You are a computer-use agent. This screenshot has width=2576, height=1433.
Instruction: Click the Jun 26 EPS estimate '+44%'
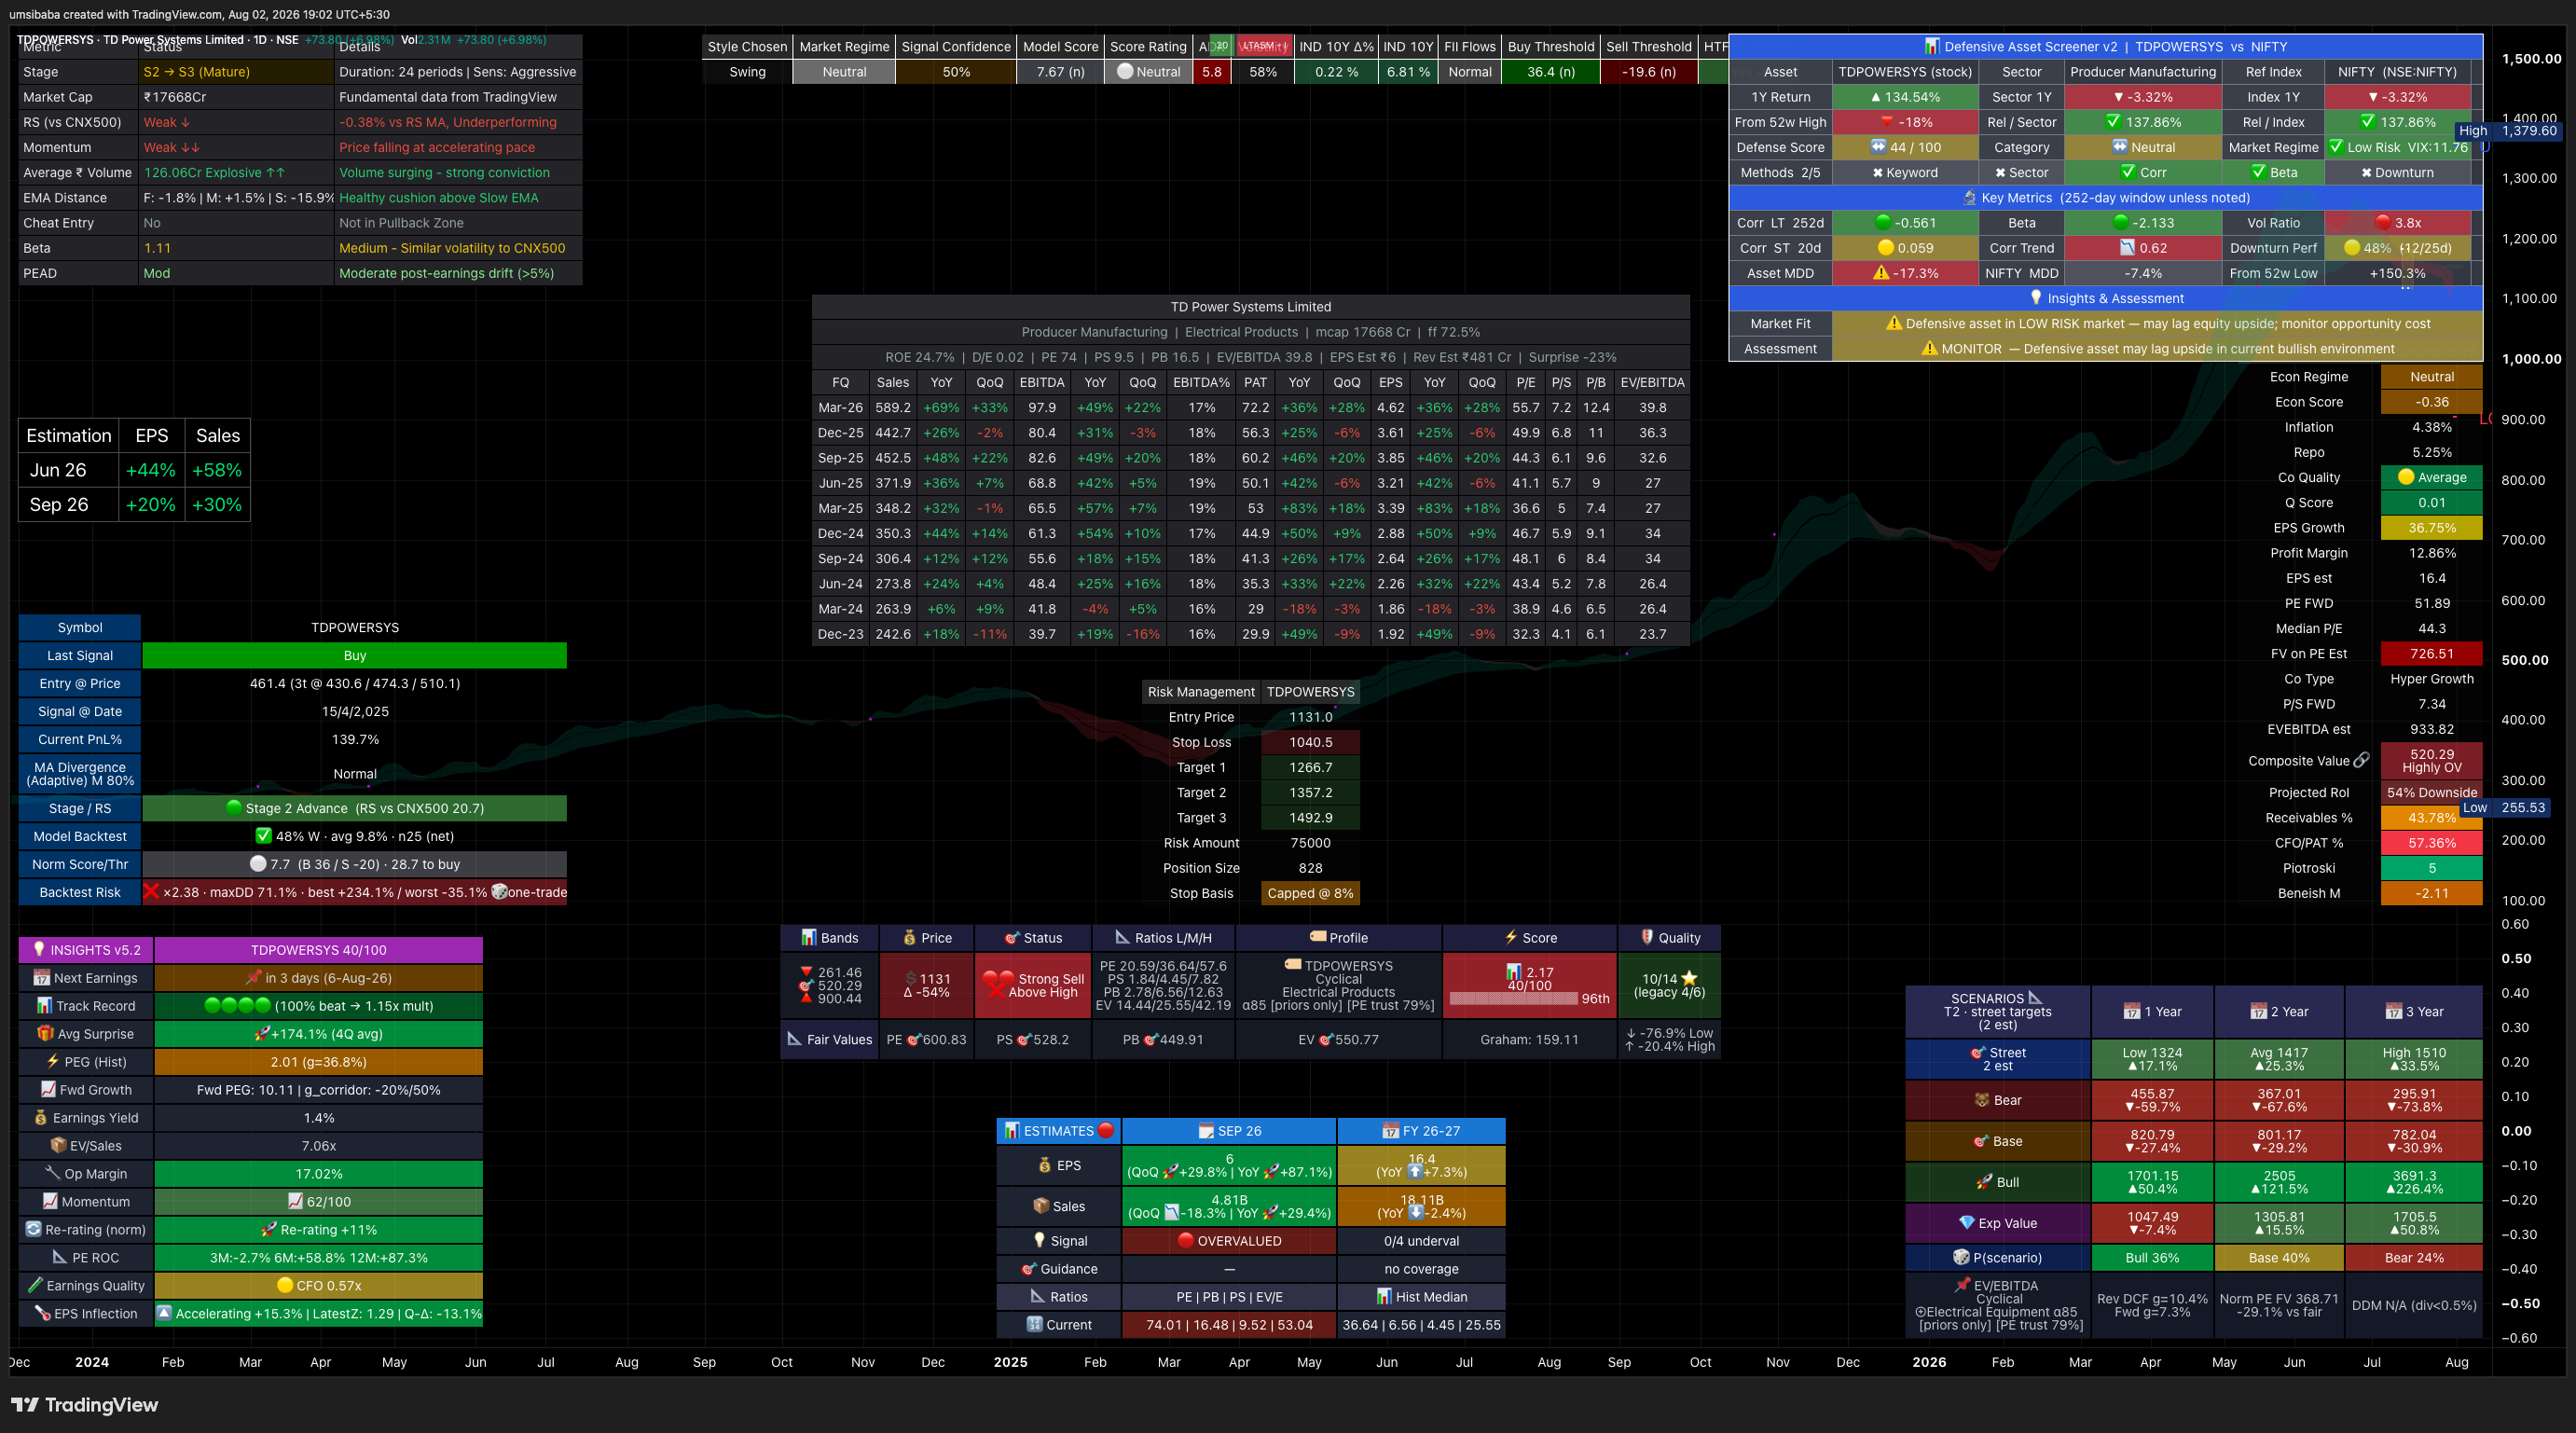[151, 470]
